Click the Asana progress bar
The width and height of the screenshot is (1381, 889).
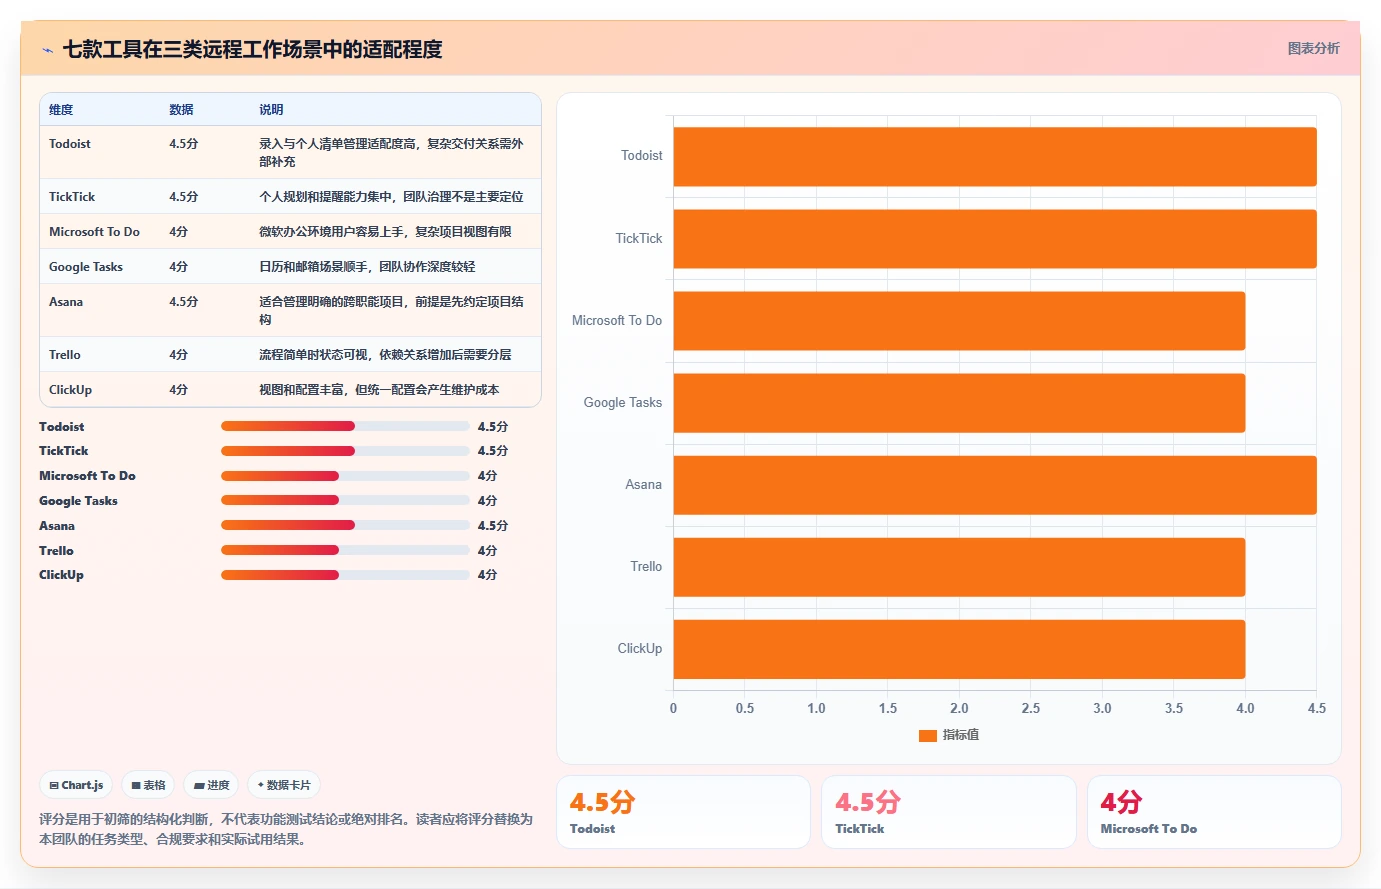coord(345,525)
